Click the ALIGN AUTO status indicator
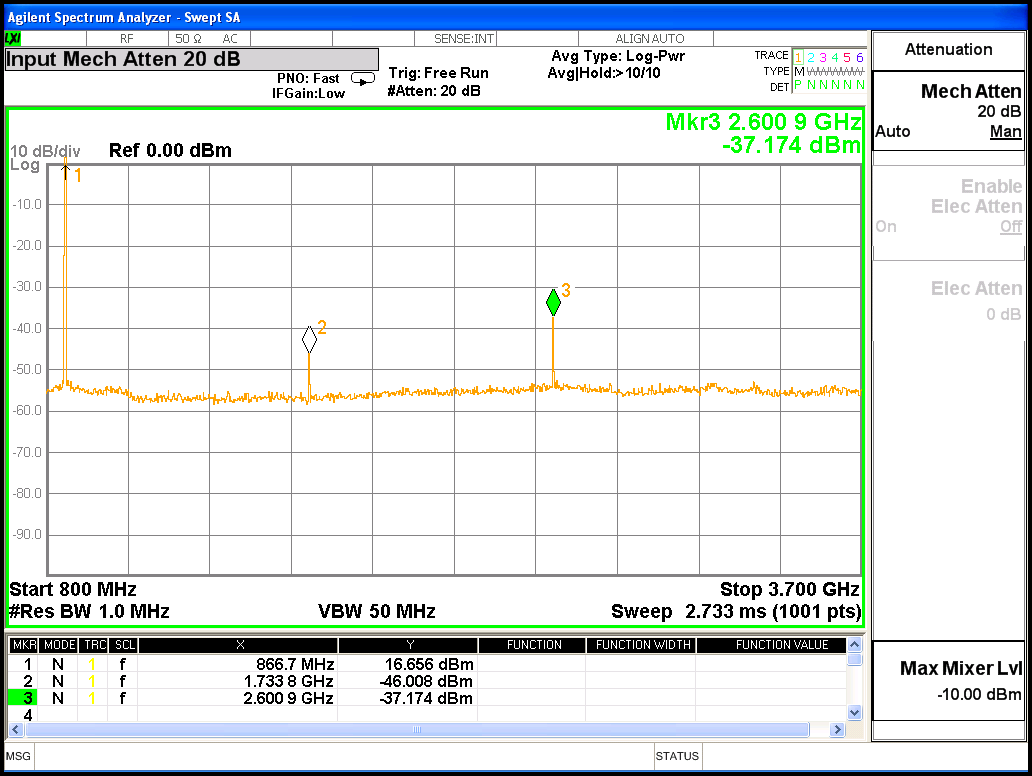This screenshot has width=1032, height=776. [x=650, y=39]
